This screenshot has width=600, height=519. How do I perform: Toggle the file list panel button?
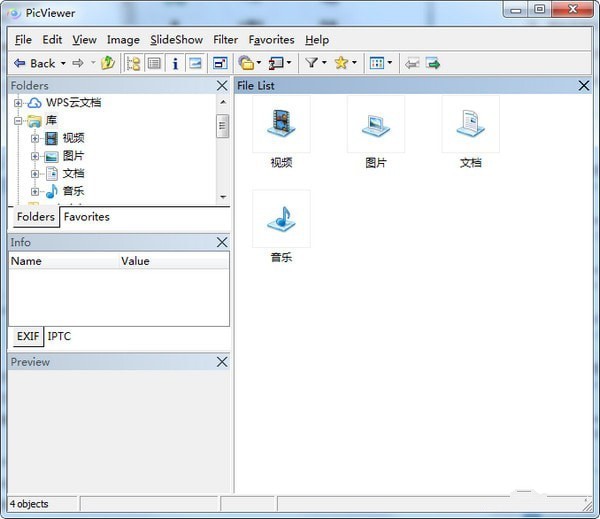click(154, 63)
